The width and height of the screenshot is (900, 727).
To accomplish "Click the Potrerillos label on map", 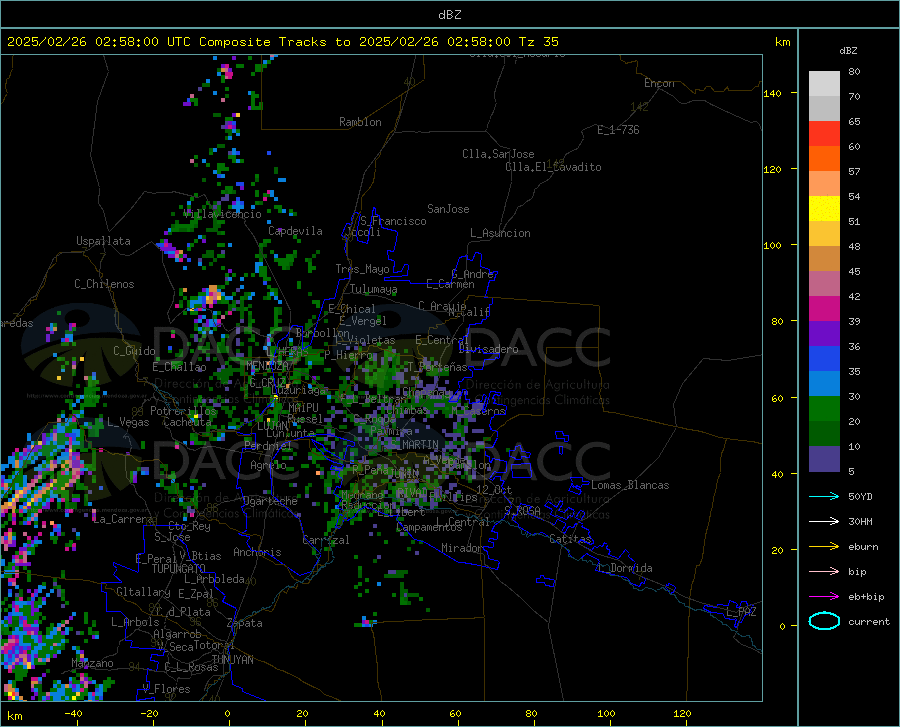I will pos(183,411).
